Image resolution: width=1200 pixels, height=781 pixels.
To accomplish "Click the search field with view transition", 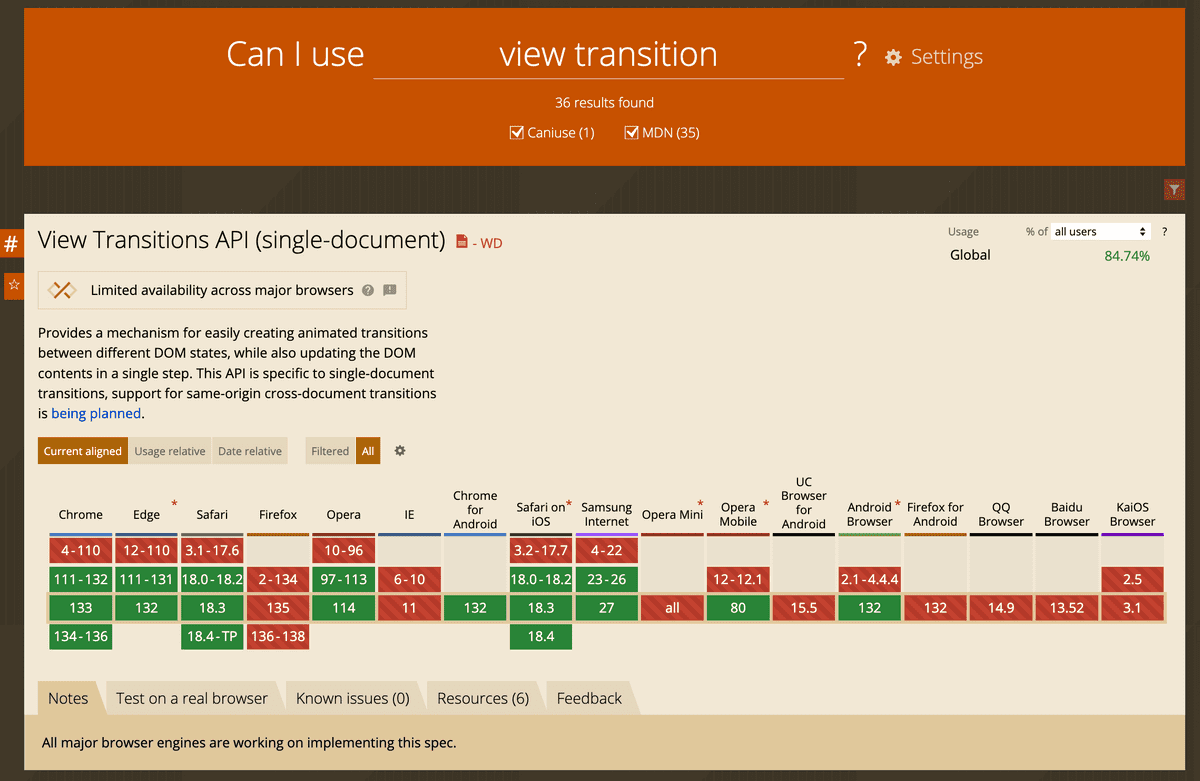I will click(x=608, y=54).
